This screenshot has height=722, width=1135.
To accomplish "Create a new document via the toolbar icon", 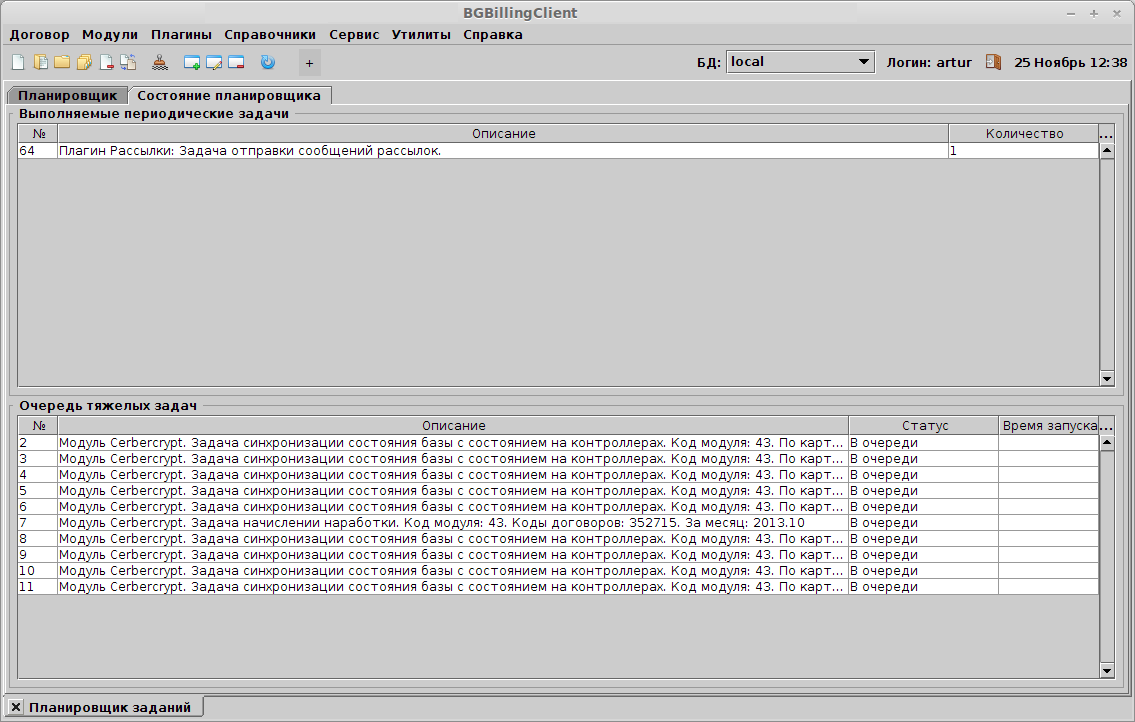I will [19, 62].
